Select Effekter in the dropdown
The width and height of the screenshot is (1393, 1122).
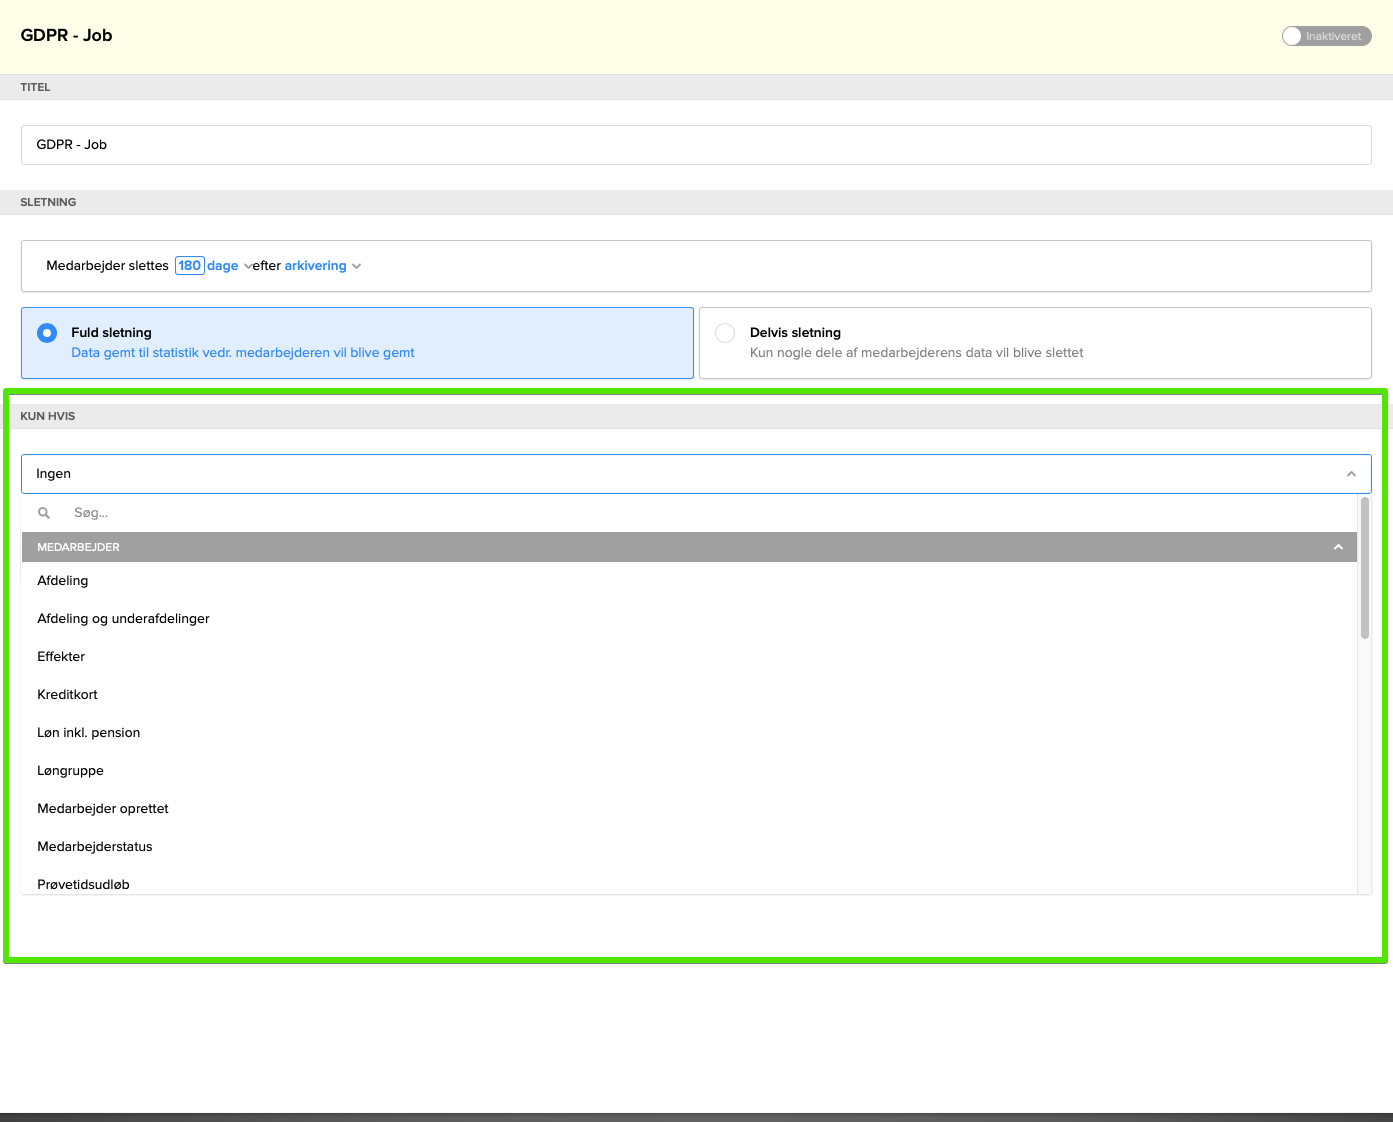tap(61, 657)
